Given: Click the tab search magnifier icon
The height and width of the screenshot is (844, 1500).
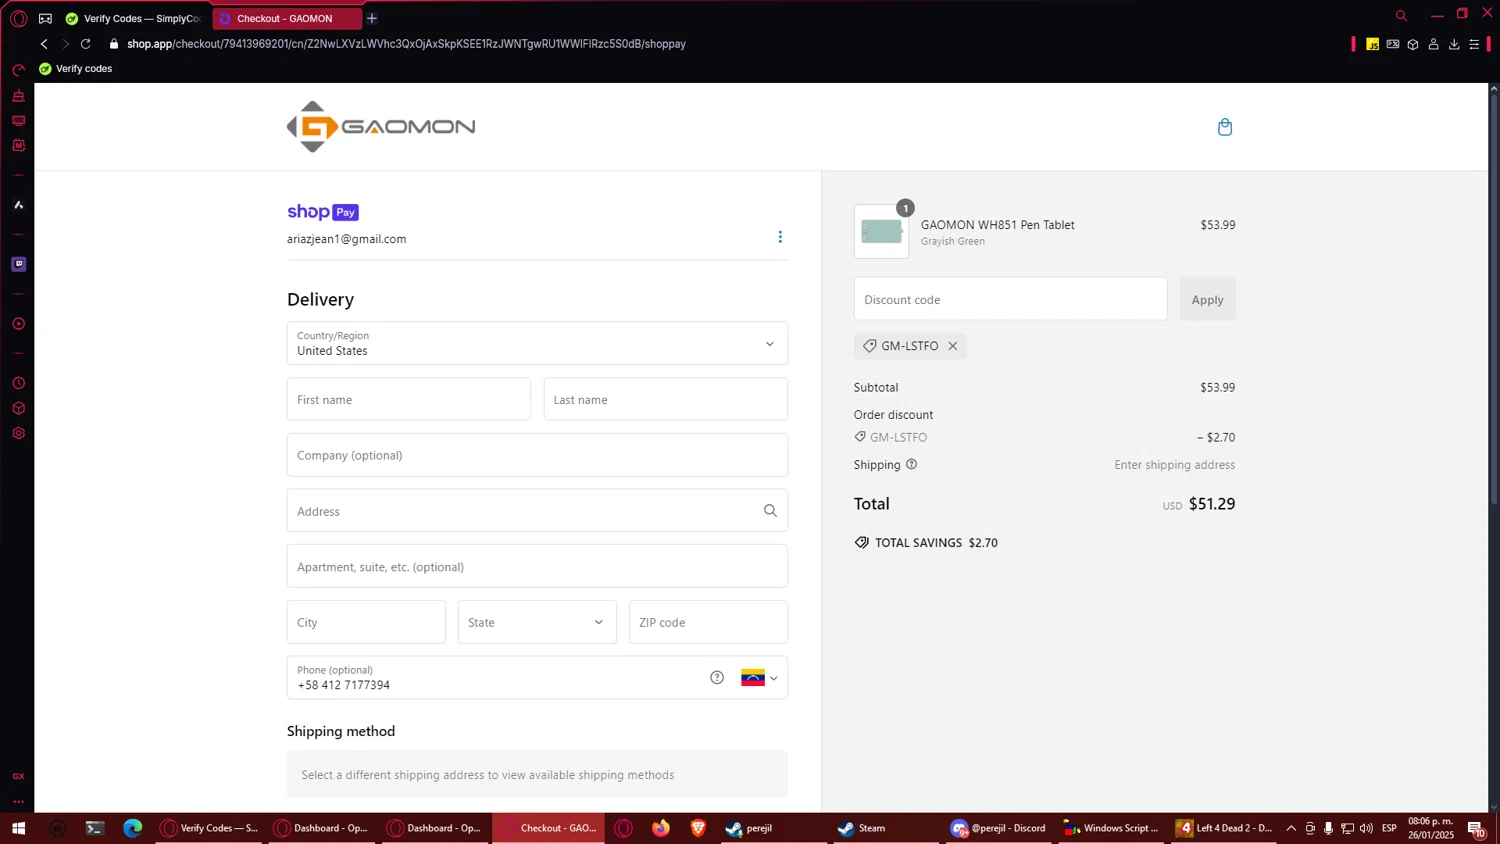Looking at the screenshot, I should point(1401,15).
